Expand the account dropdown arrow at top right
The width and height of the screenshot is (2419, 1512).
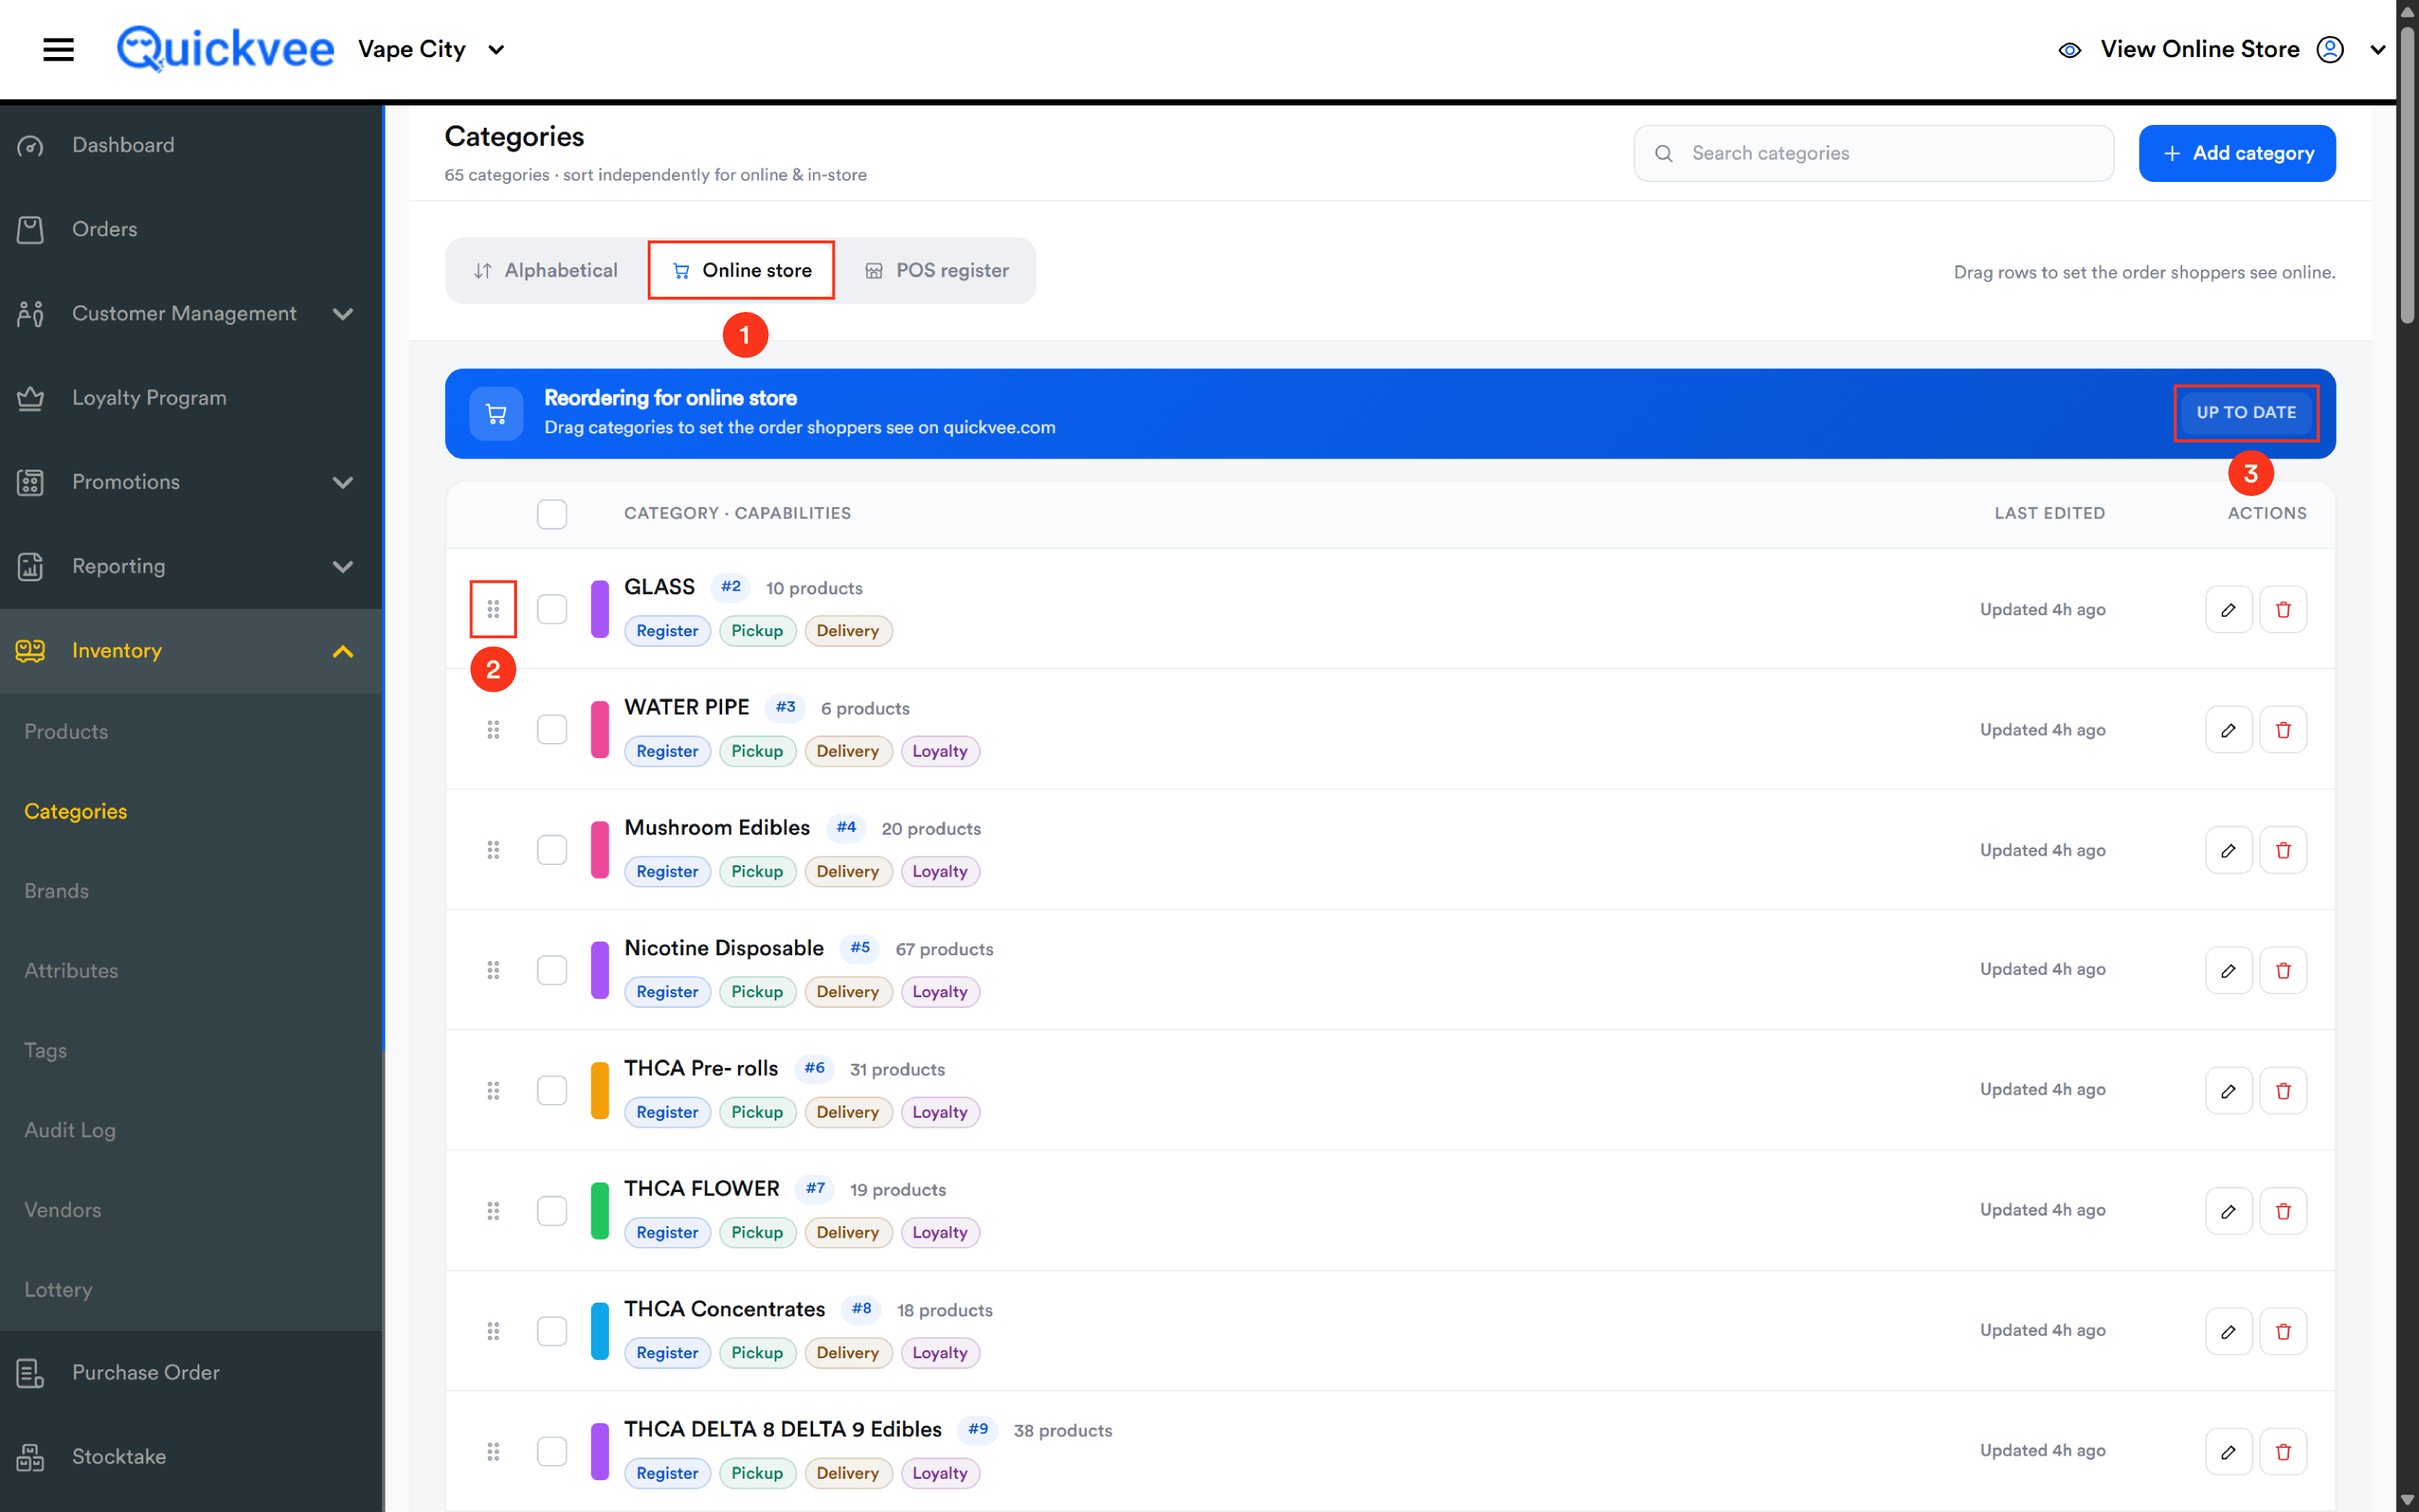(2378, 50)
